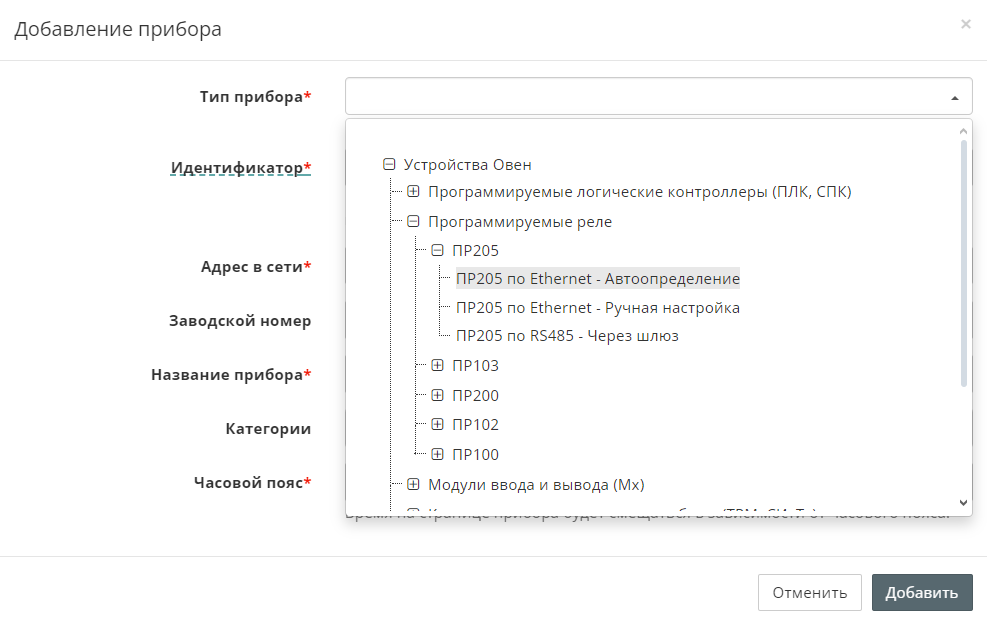This screenshot has width=987, height=626.
Task: Expand the ПР102 tree node
Action: coord(437,424)
